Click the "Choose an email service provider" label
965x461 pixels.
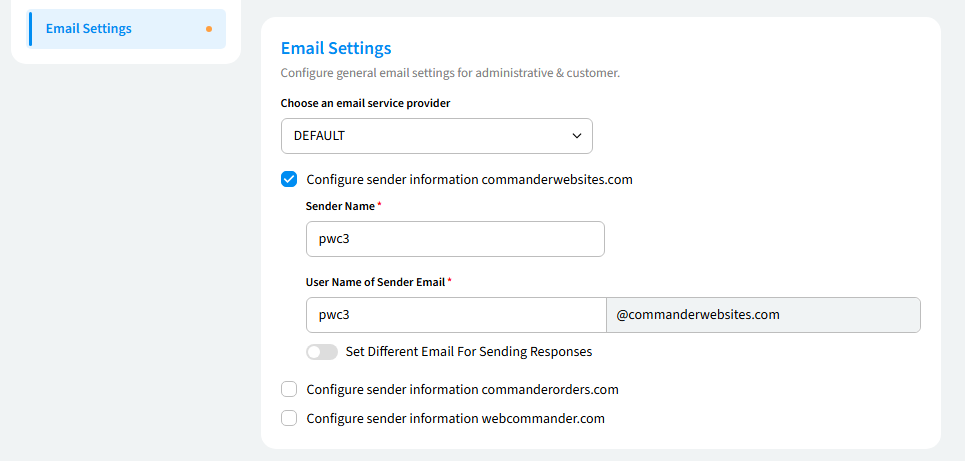click(365, 103)
